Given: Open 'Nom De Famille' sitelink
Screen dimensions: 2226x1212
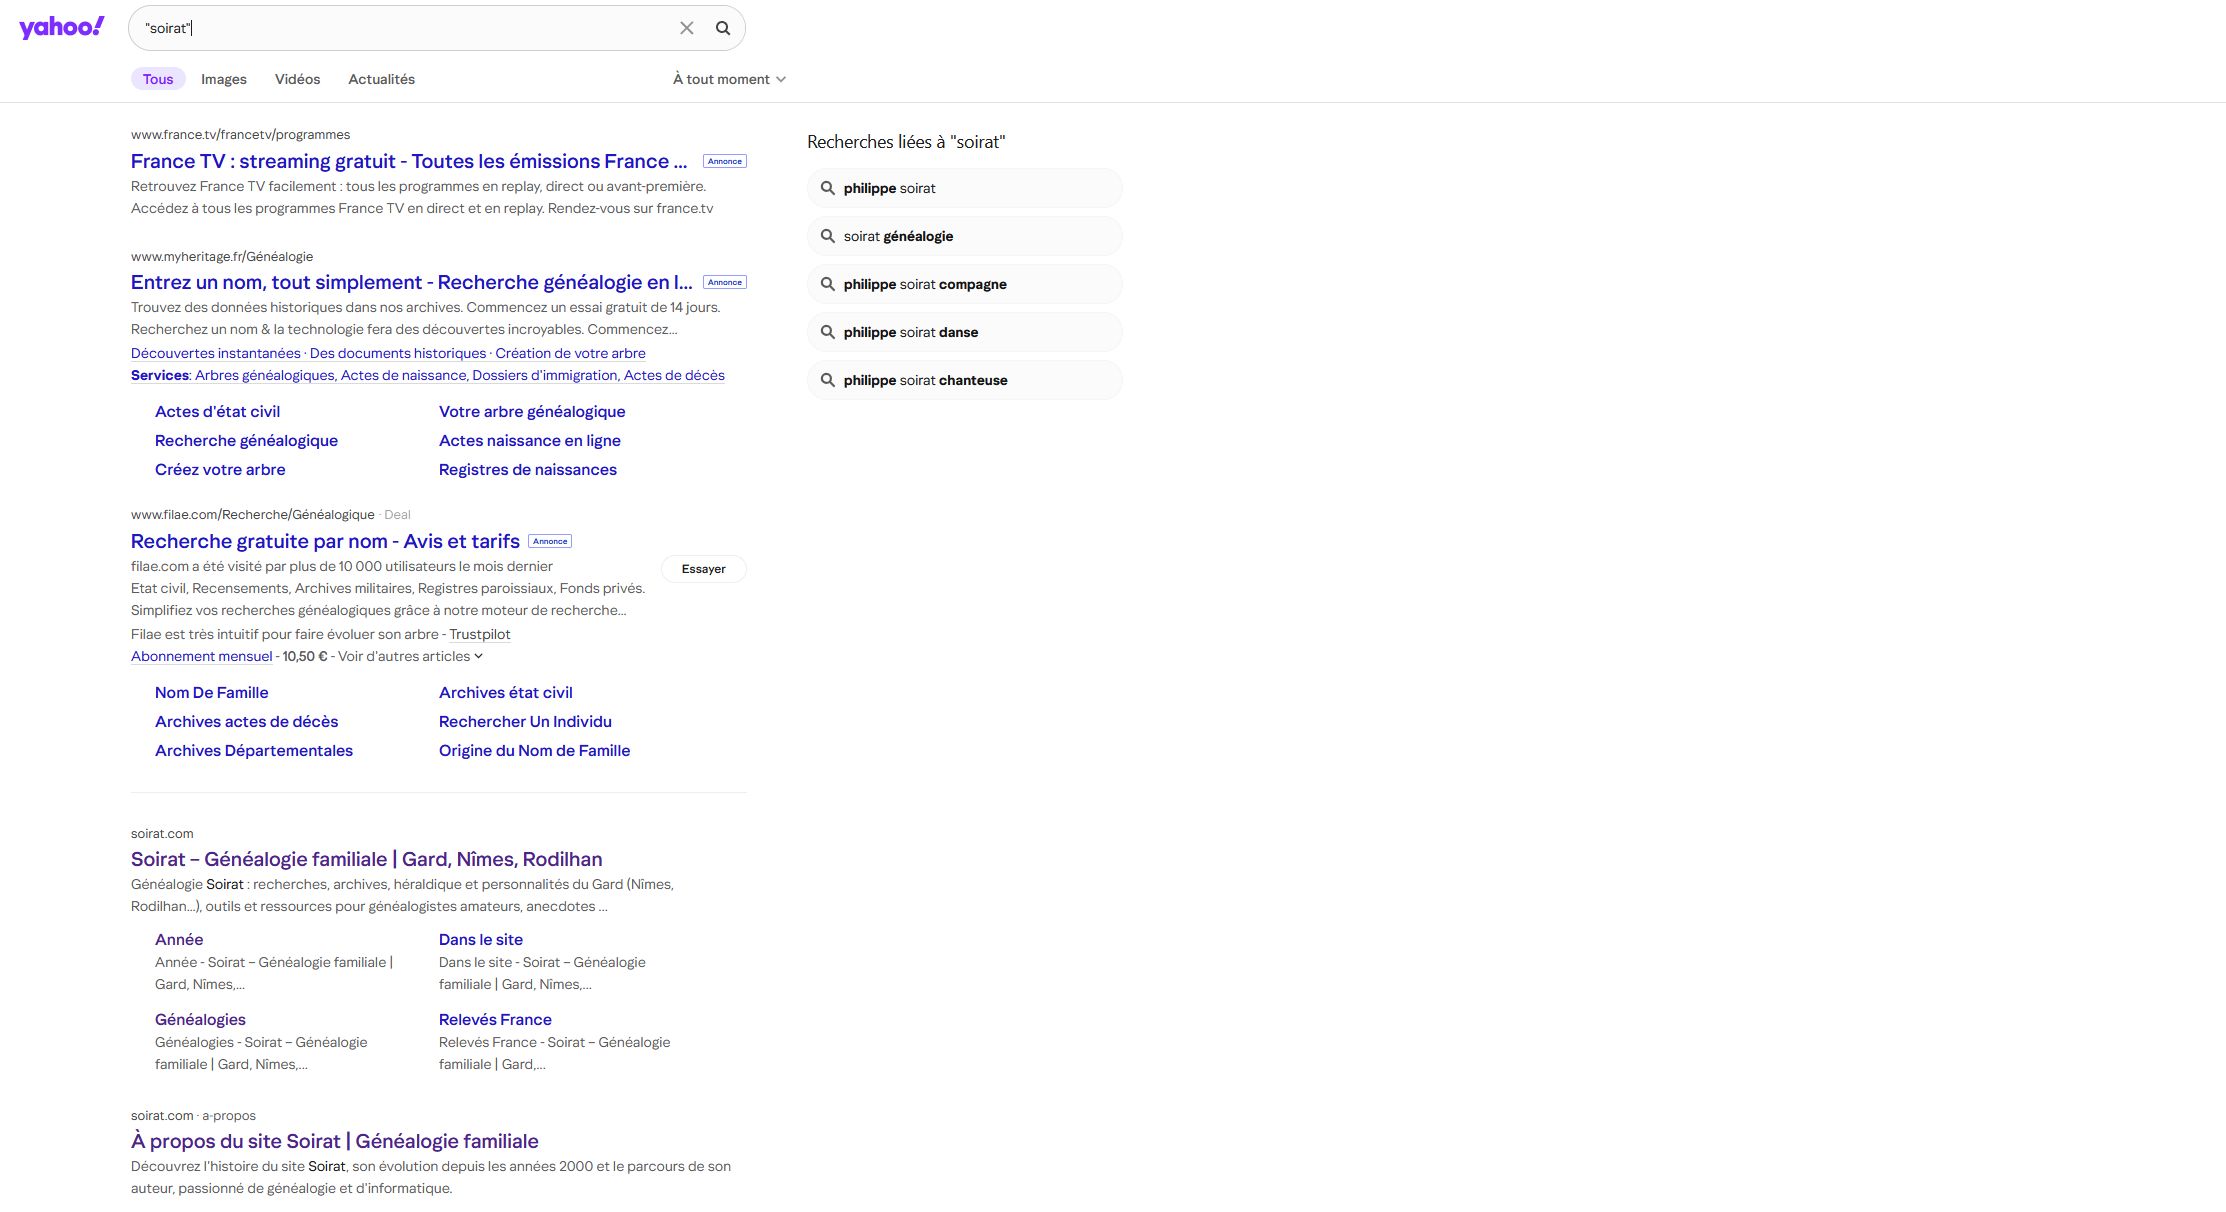Looking at the screenshot, I should pos(211,692).
